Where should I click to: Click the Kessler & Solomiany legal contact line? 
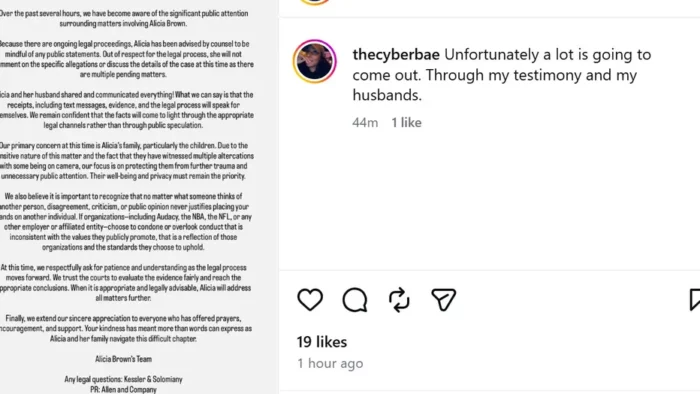pos(123,379)
